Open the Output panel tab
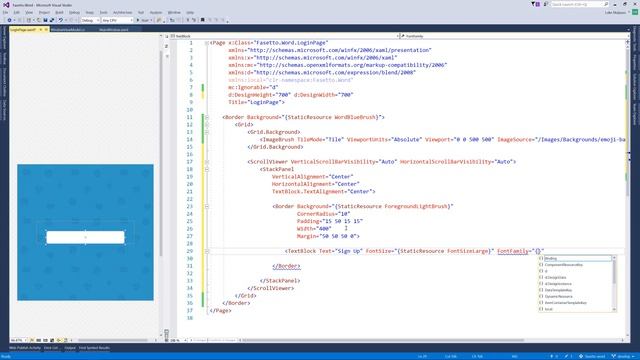 click(x=70, y=348)
